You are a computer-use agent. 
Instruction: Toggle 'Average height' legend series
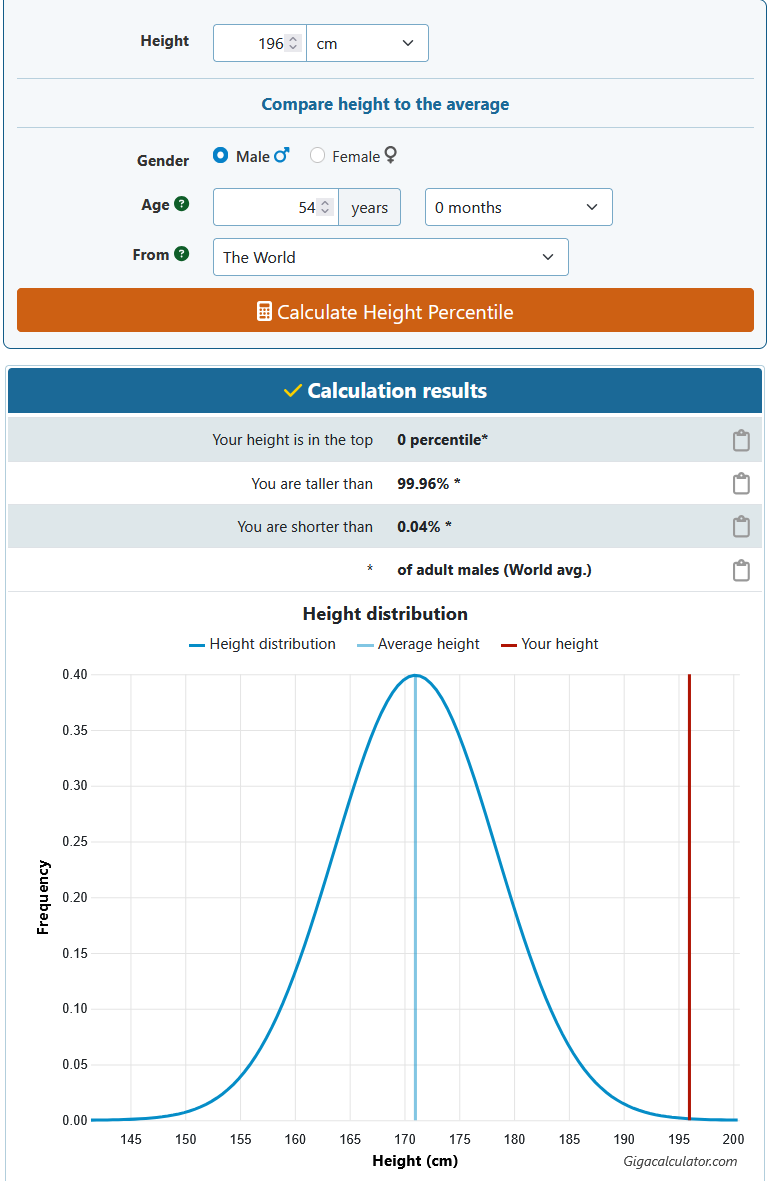(x=418, y=645)
